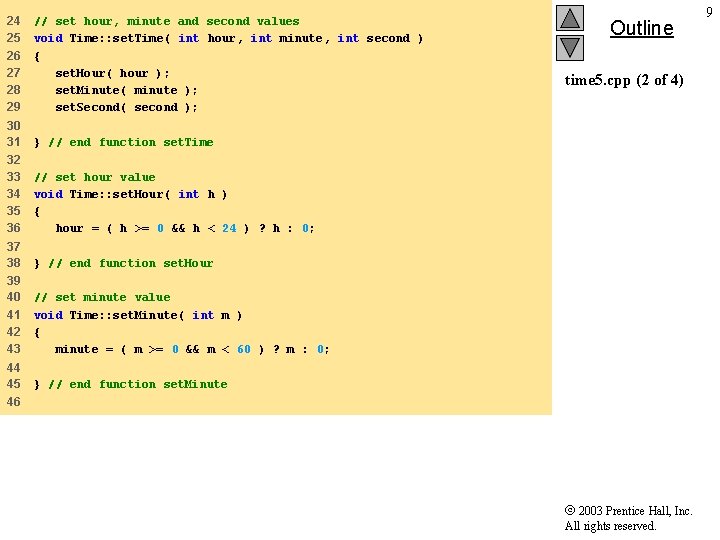
Task: Click the number 24 in the hour condition
Action: coord(229,228)
